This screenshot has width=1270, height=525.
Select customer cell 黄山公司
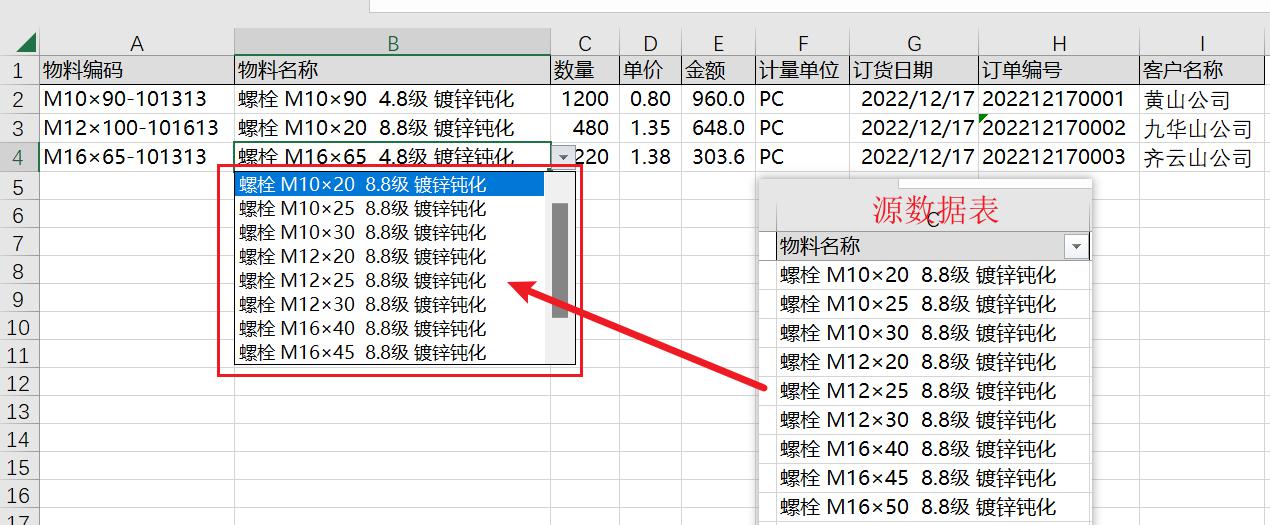(1203, 99)
